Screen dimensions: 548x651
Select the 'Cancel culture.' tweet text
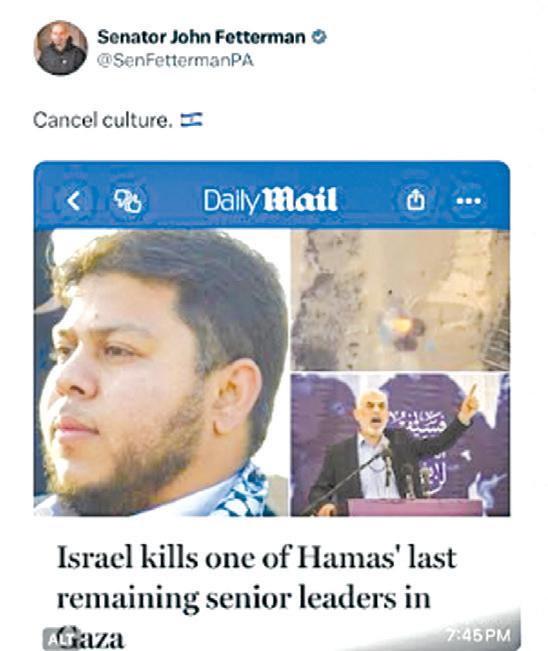(103, 120)
